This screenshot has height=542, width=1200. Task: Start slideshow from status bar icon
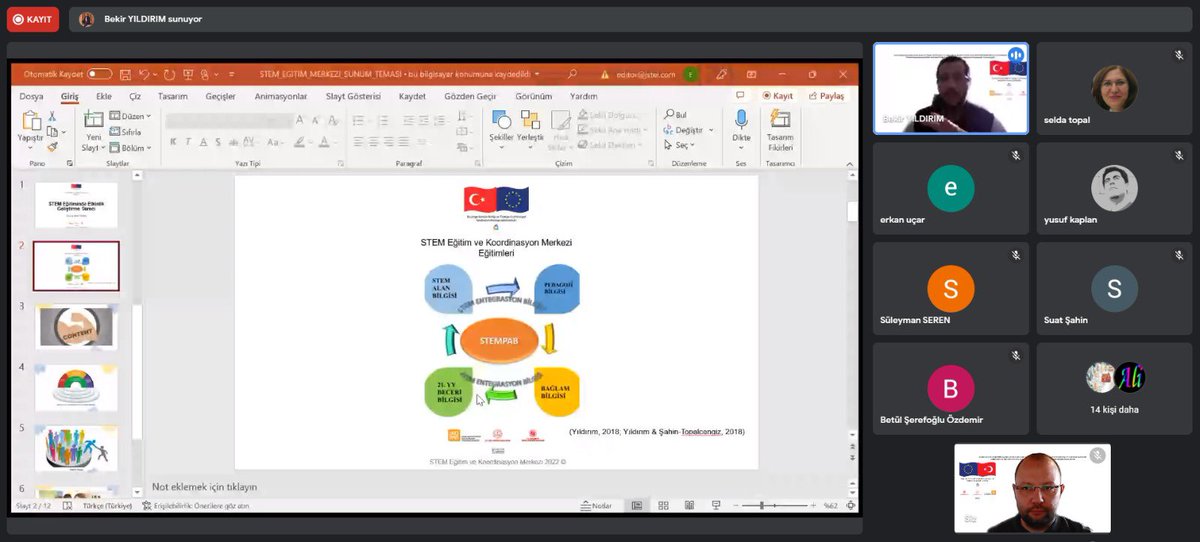point(716,506)
